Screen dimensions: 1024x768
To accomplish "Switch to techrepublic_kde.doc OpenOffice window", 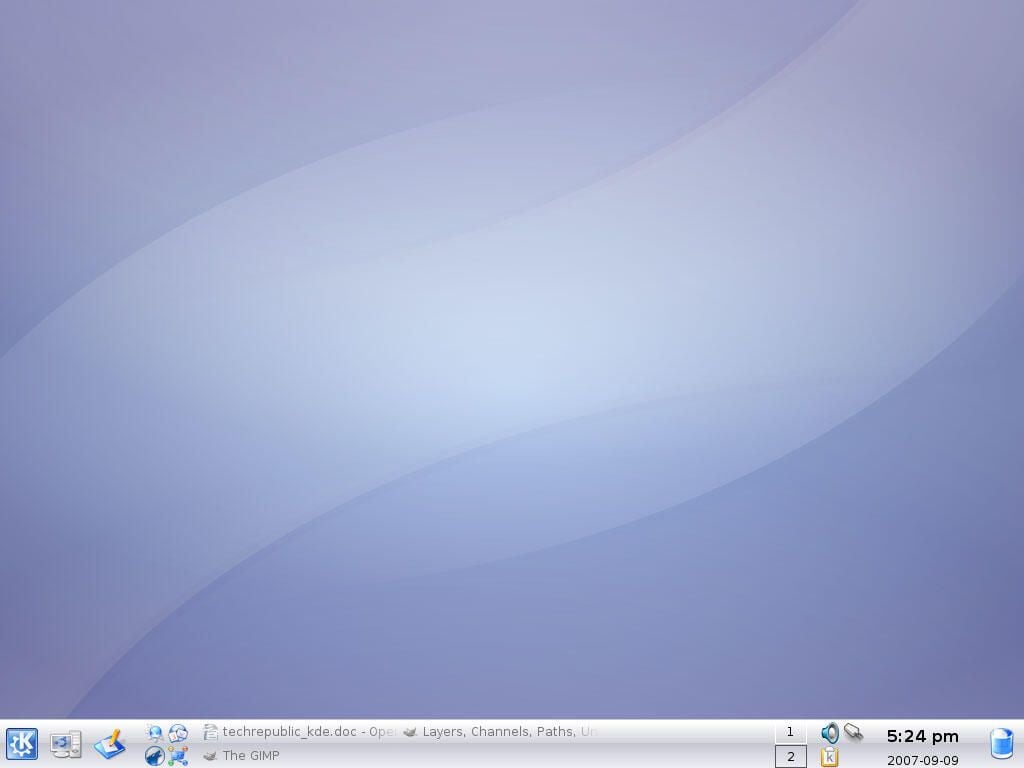I will click(x=300, y=732).
